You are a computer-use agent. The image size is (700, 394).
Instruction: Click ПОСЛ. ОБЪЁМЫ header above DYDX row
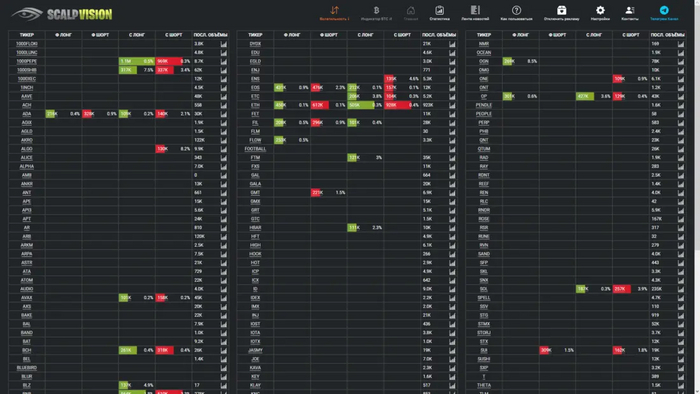point(439,35)
